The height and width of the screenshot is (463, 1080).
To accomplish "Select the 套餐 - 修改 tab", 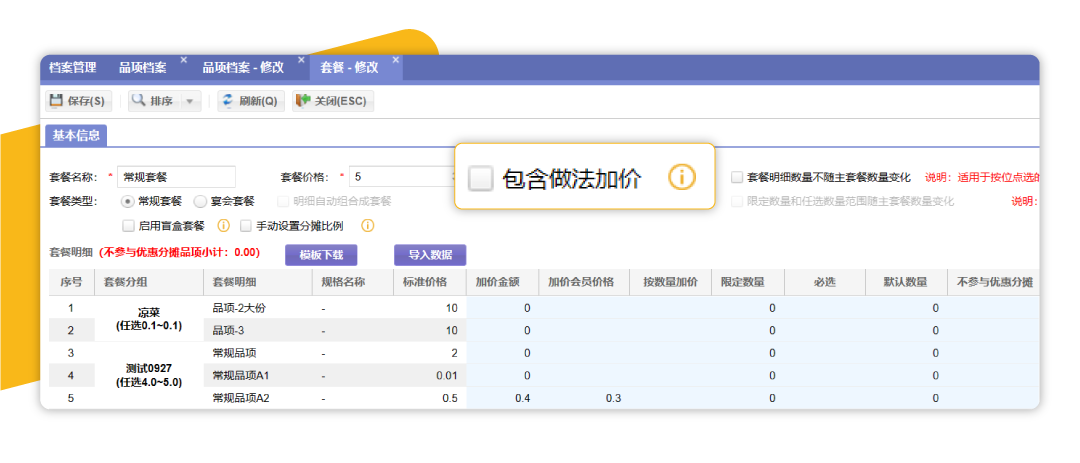I will click(349, 68).
